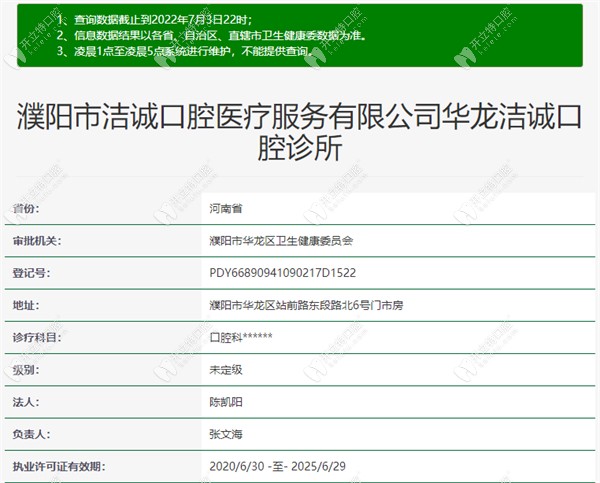Click the responsible person name 张文海
600x483 pixels.
(226, 434)
